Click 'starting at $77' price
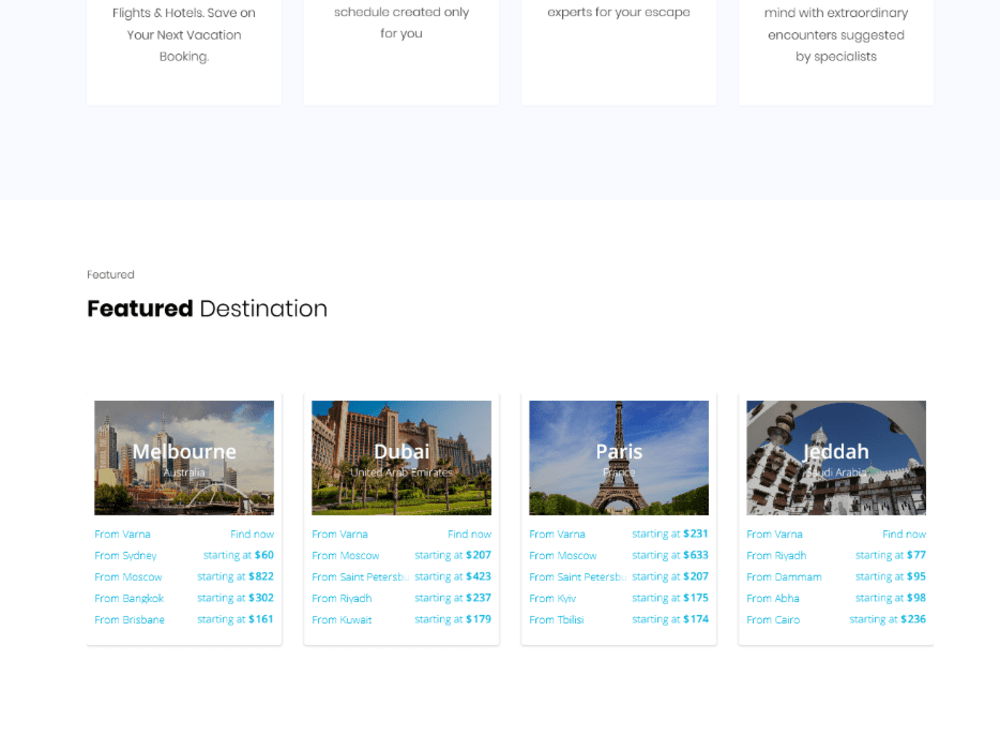The height and width of the screenshot is (751, 1000). (891, 555)
